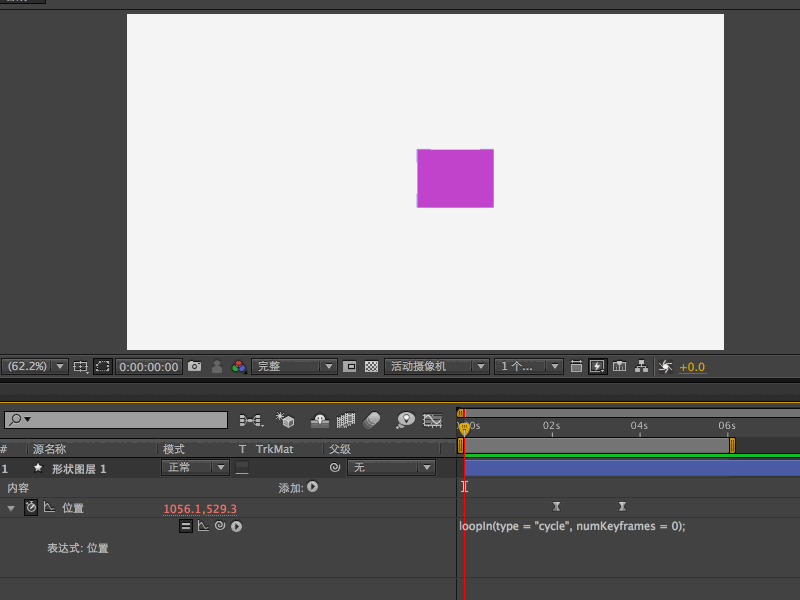Screen dimensions: 800x600
Task: Toggle the region of interest icon
Action: tap(103, 366)
